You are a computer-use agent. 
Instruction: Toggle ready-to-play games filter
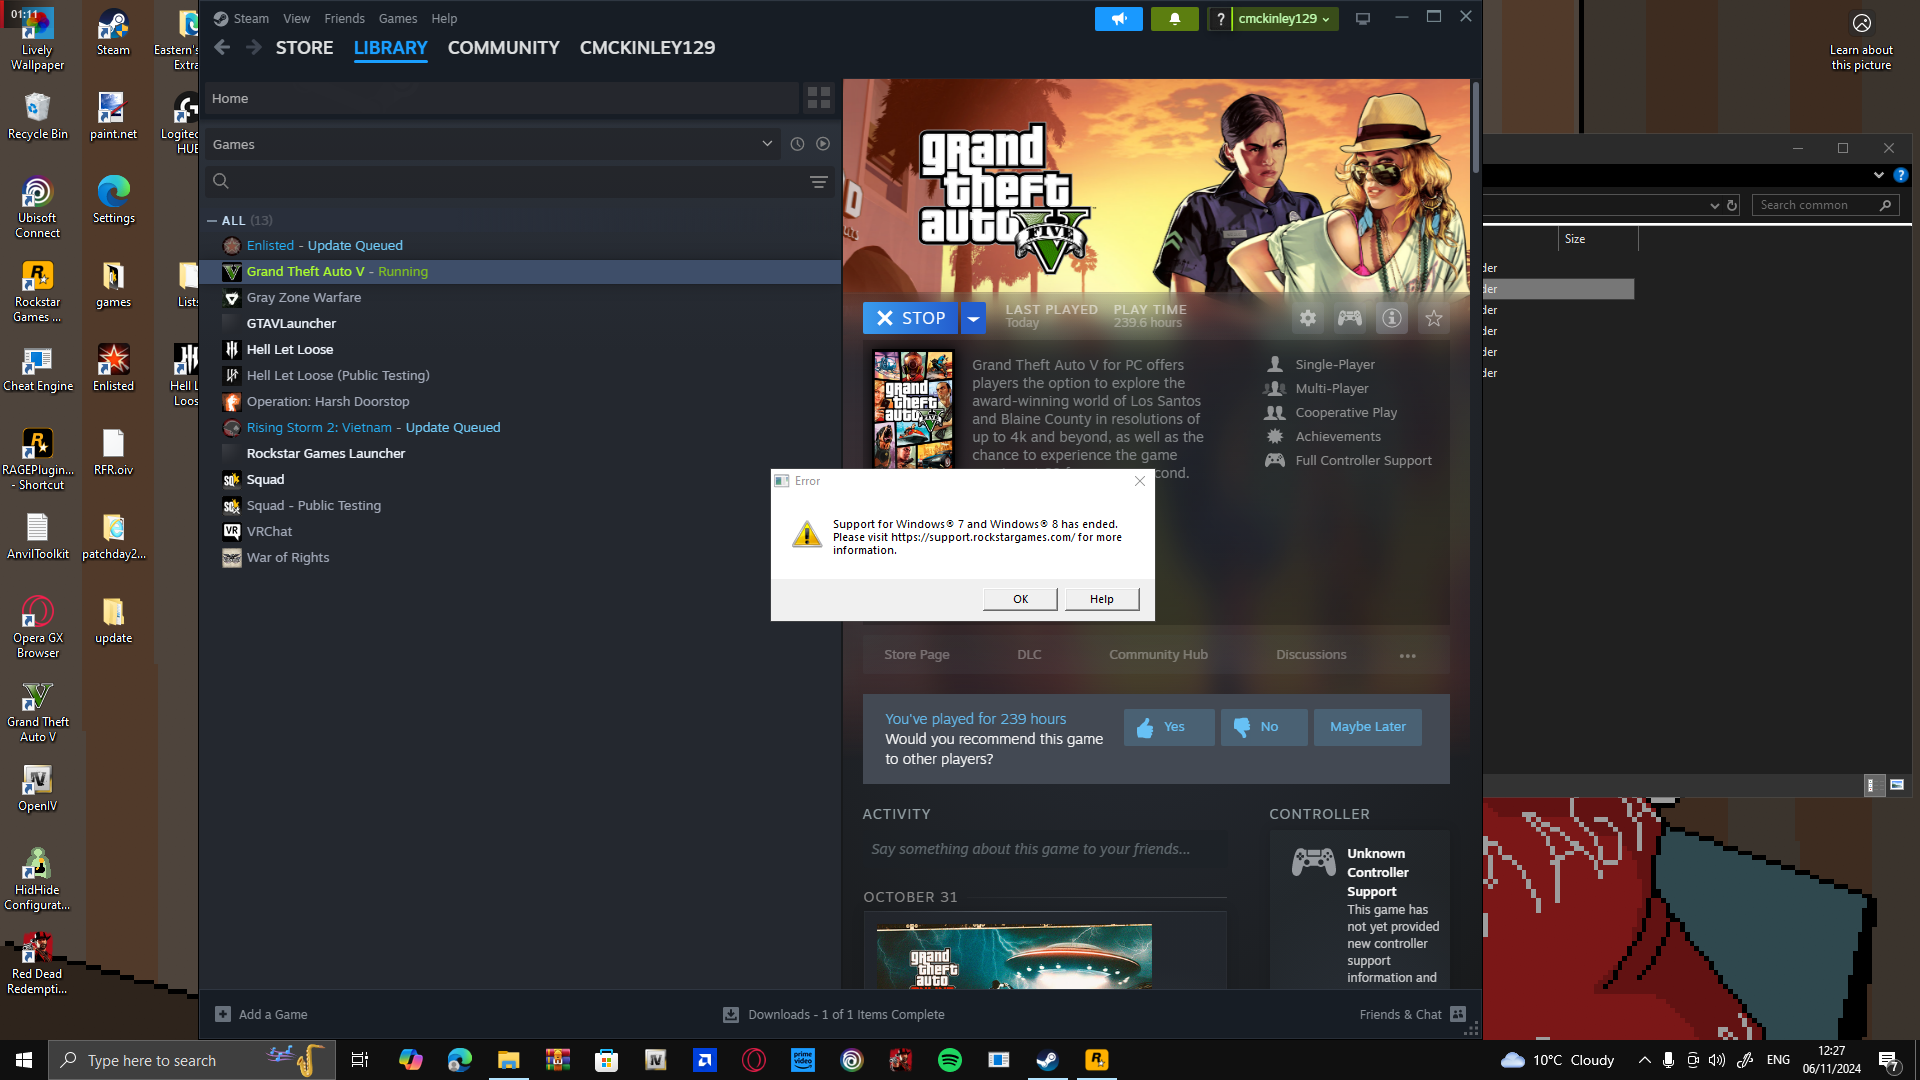(x=823, y=144)
